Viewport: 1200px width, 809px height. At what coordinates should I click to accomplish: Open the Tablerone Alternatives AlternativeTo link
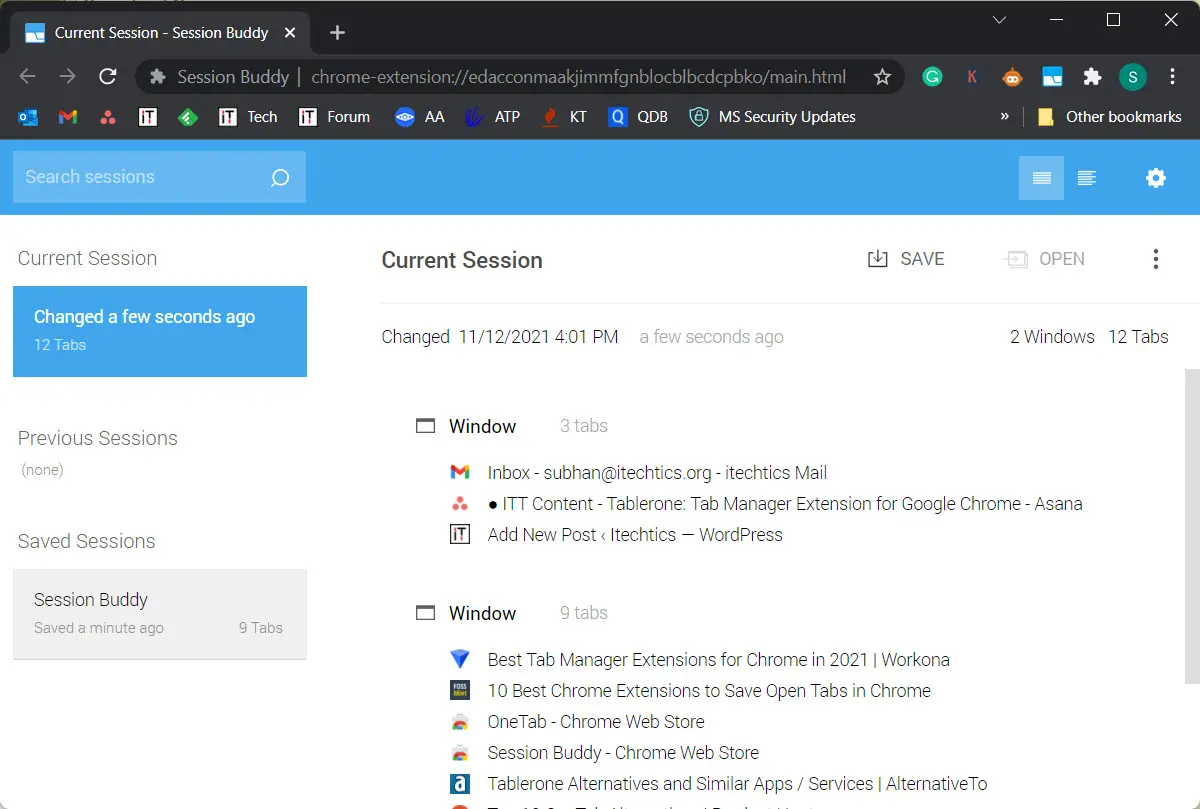[737, 784]
